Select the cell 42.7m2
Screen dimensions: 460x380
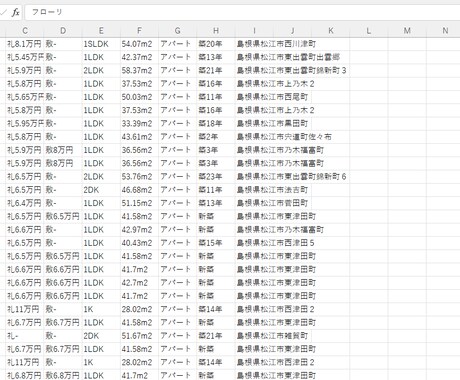139,283
